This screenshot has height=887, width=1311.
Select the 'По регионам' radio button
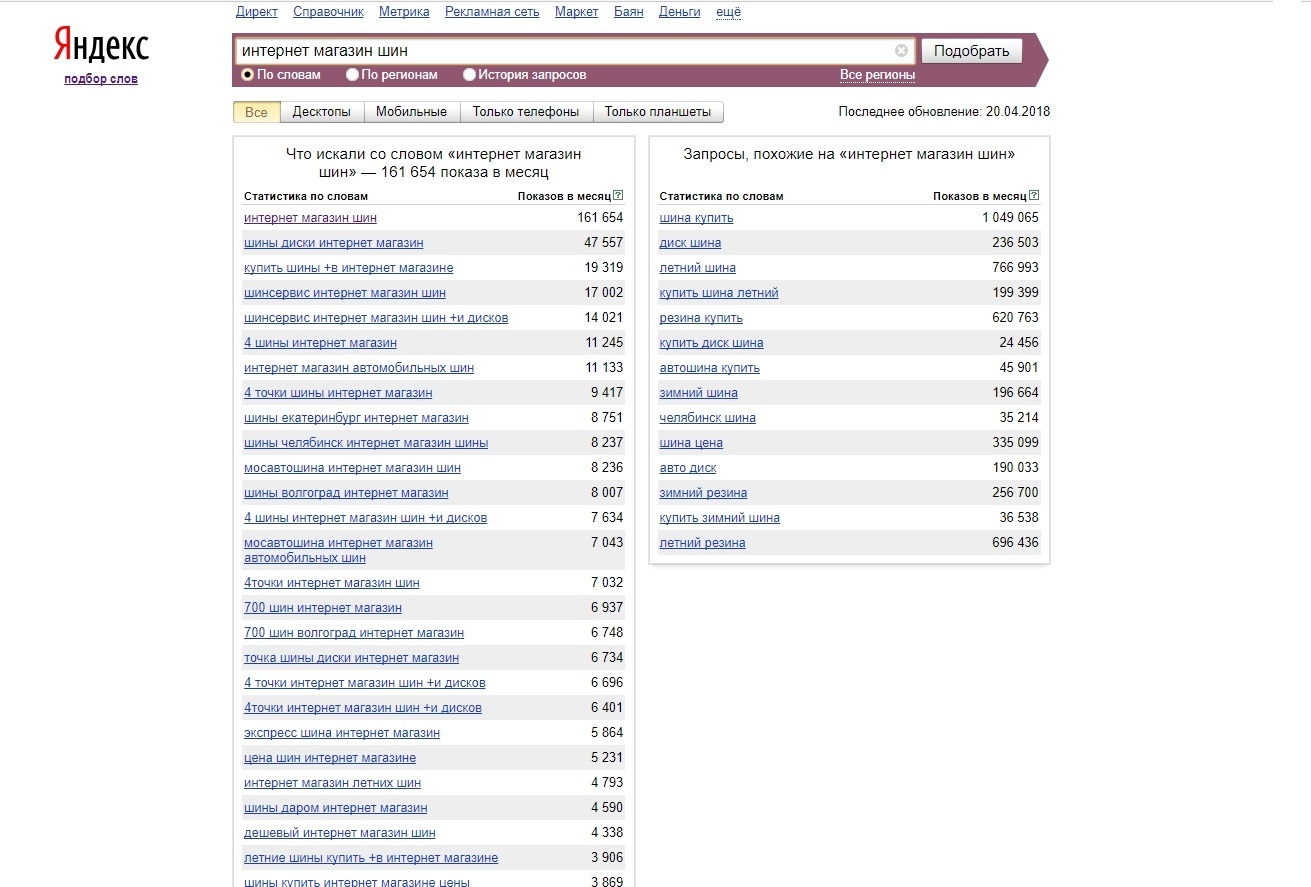coord(352,75)
